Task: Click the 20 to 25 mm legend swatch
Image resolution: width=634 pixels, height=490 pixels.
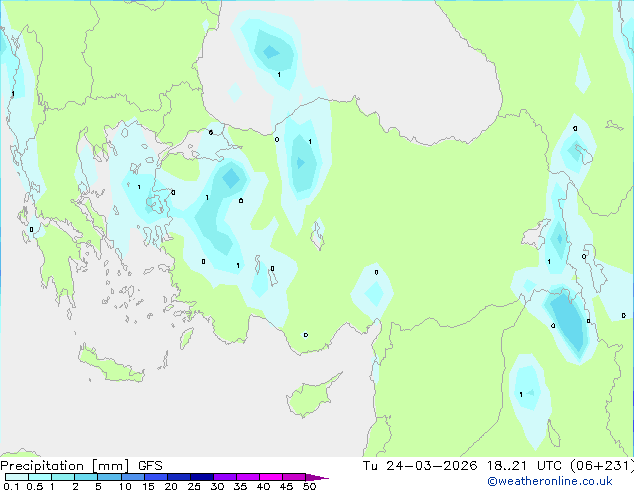Action: [x=178, y=477]
